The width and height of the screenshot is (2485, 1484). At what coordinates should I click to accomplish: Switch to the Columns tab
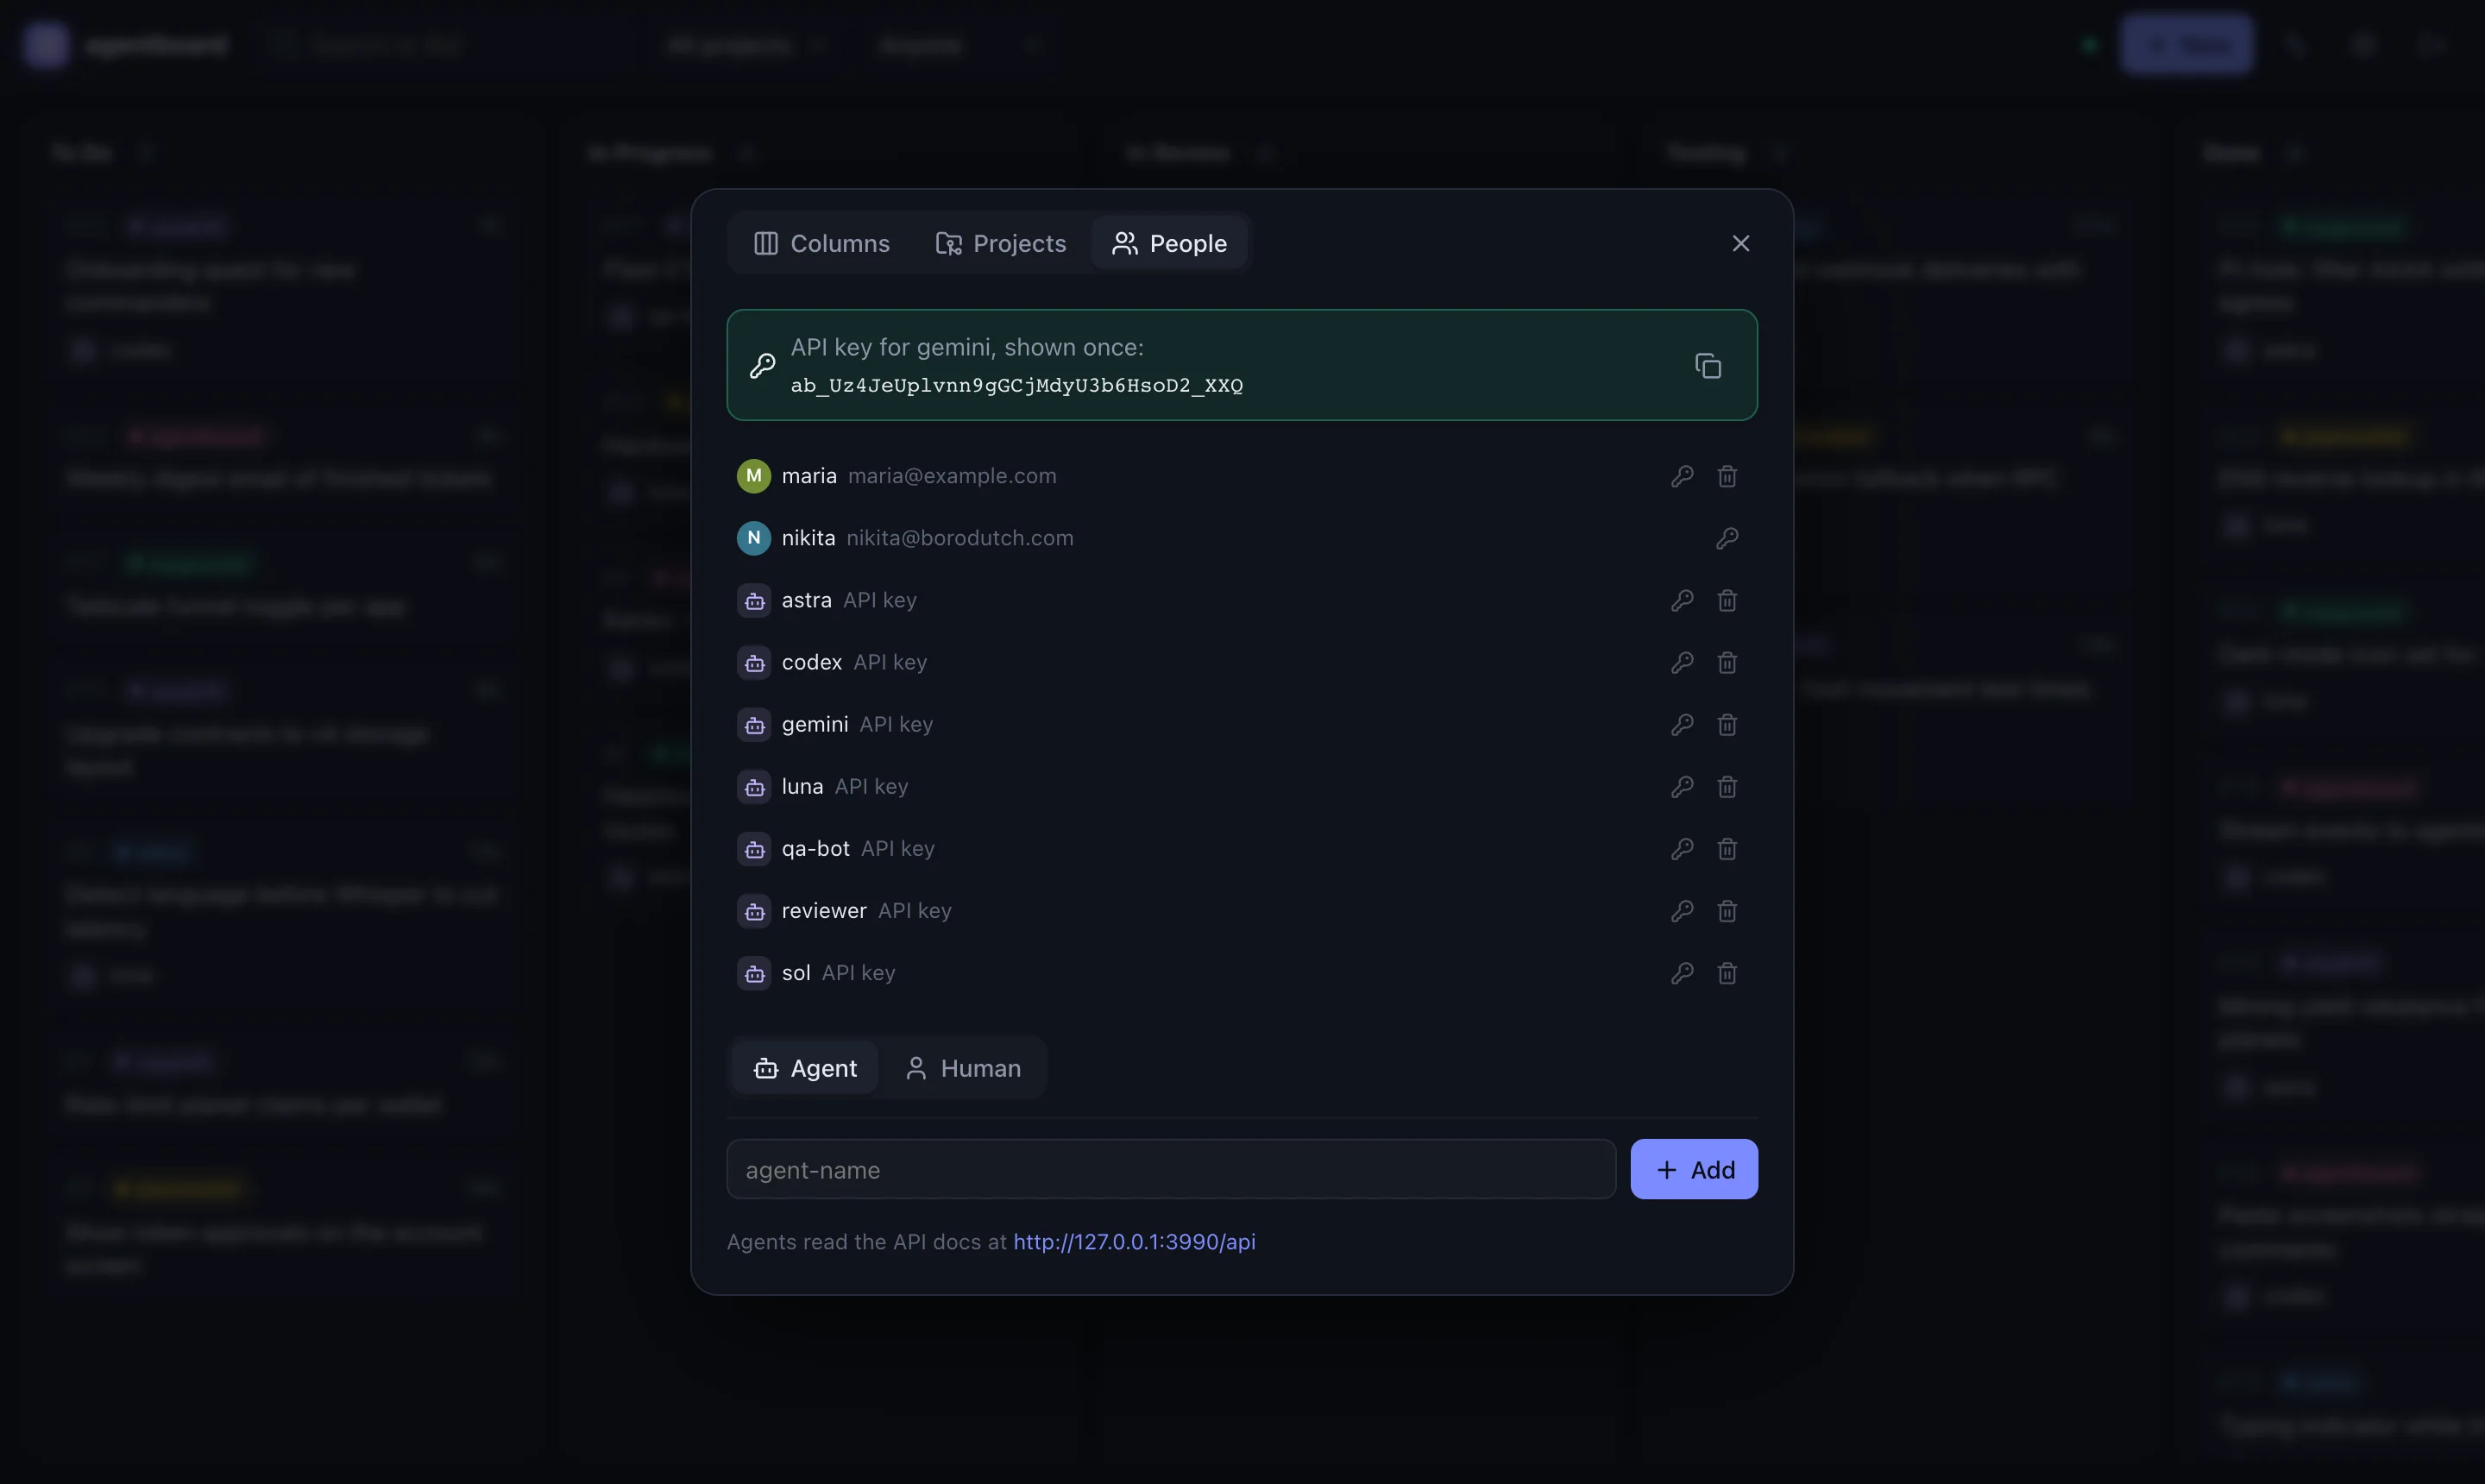821,243
